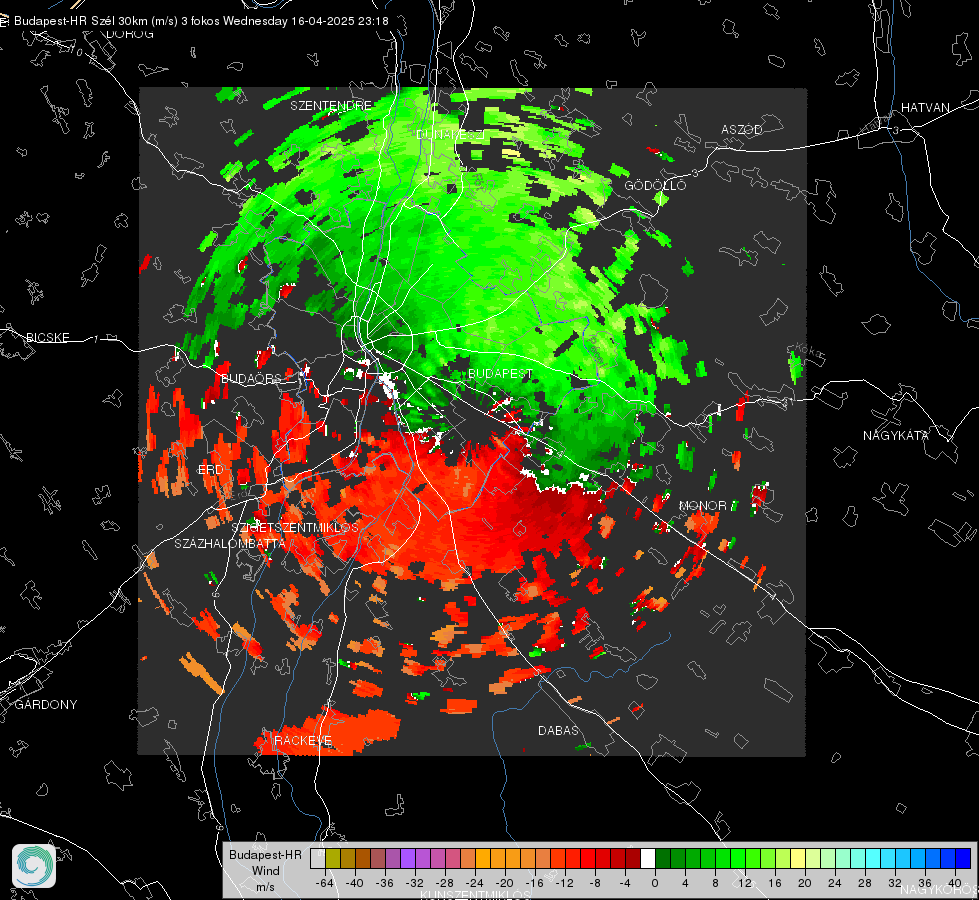Click the '-12' legend scale value
979x900 pixels.
tap(564, 883)
